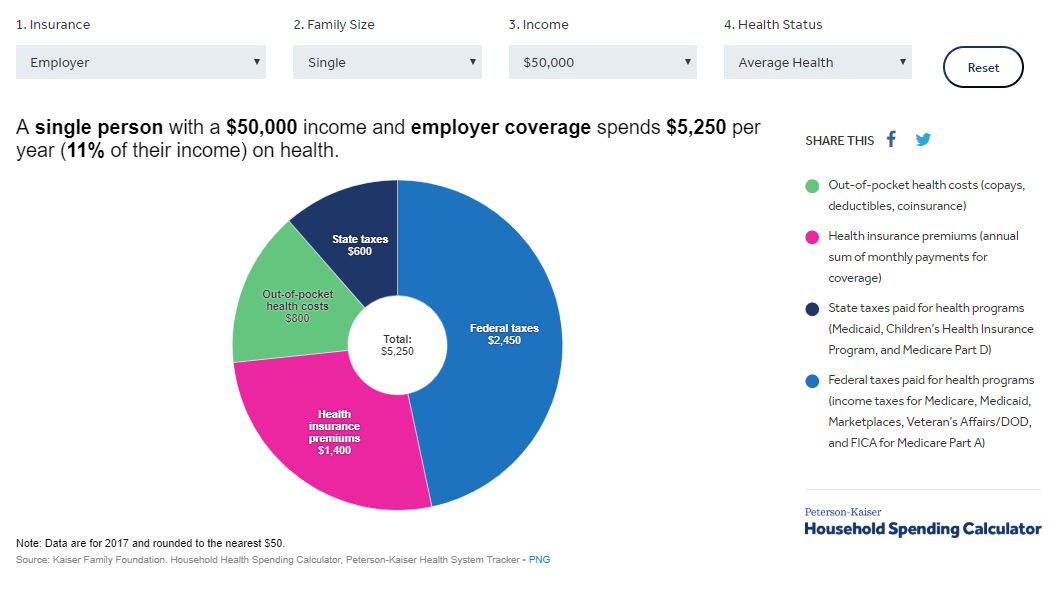
Task: Click the Total: $5,250 center label
Action: click(397, 345)
